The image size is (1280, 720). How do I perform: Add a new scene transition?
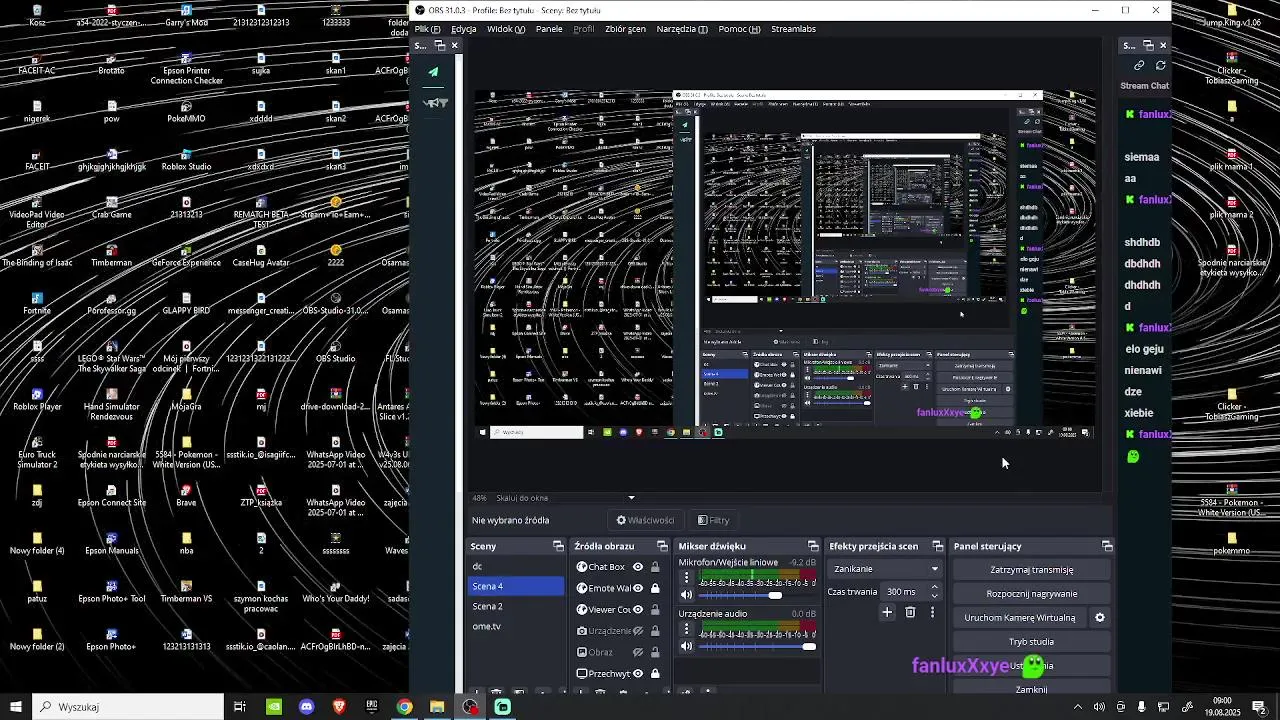click(x=887, y=612)
